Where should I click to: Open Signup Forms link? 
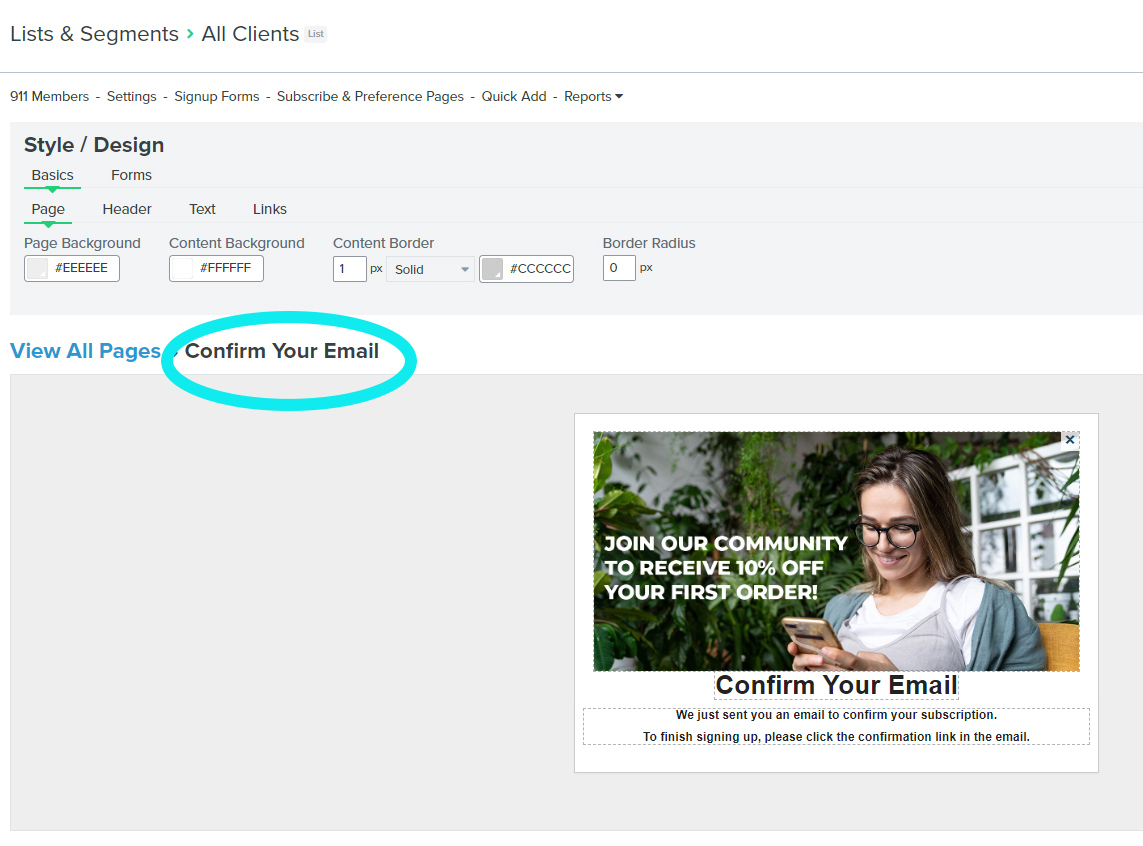(x=216, y=96)
